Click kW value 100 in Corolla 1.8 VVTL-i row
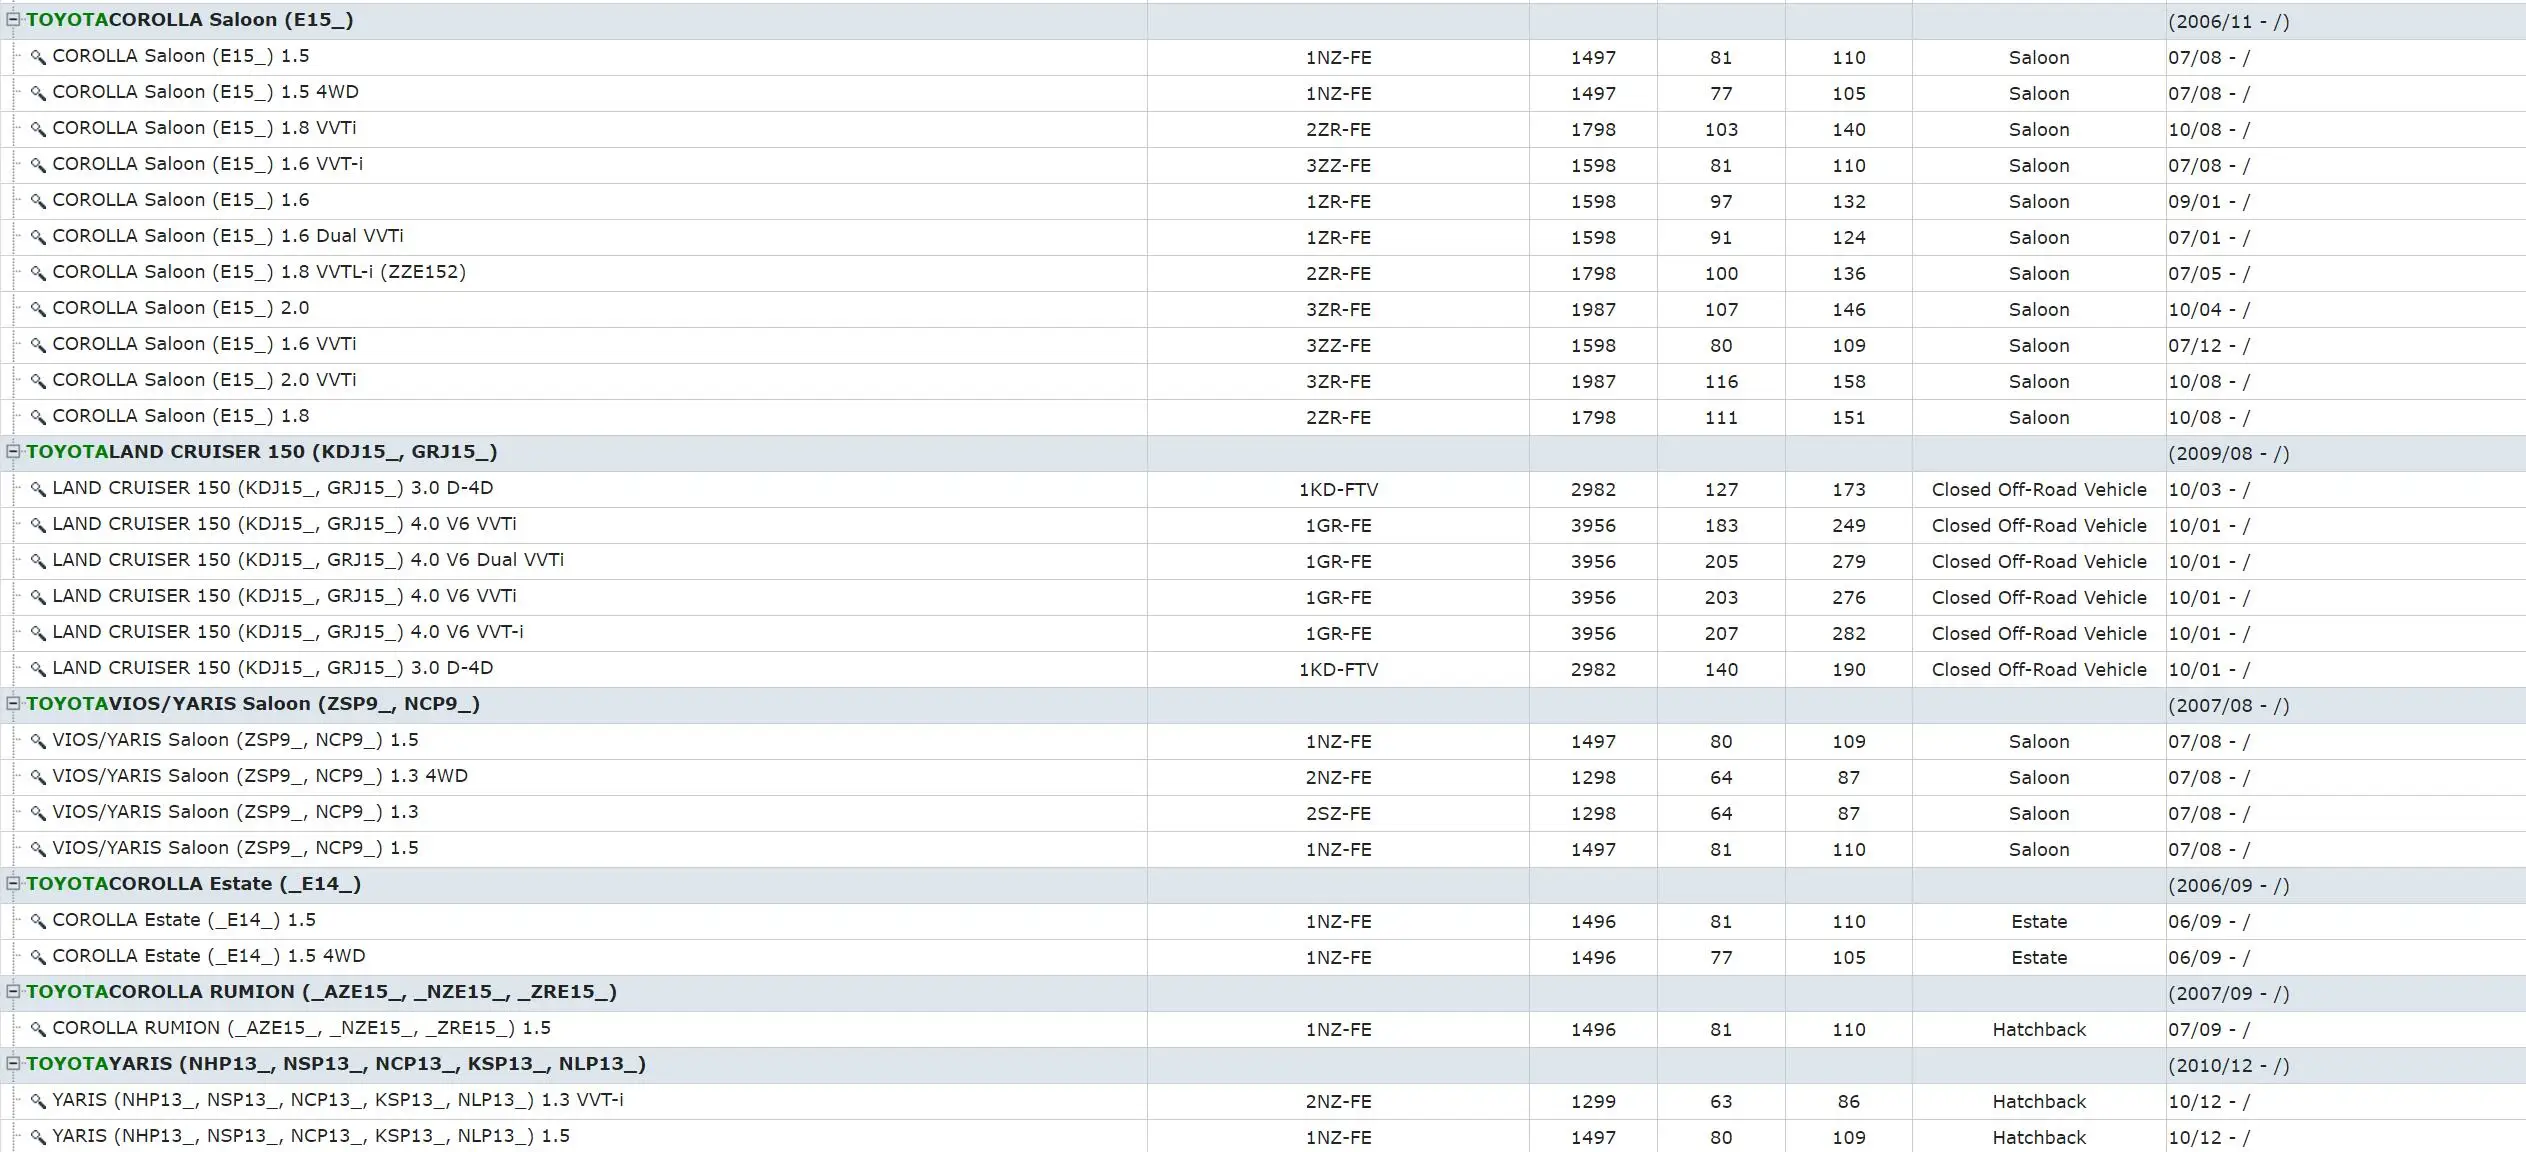Image resolution: width=2526 pixels, height=1152 pixels. coord(1721,274)
